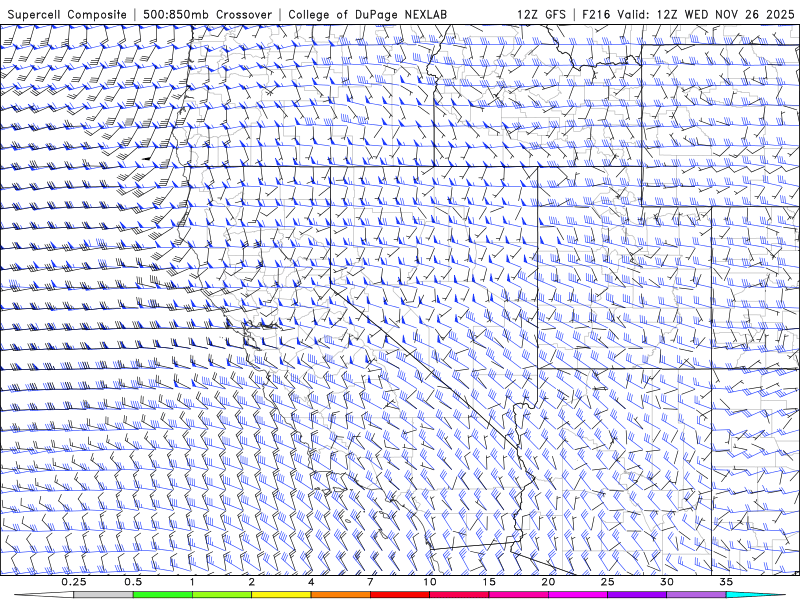
Task: Click the legend value 25
Action: pyautogui.click(x=607, y=582)
